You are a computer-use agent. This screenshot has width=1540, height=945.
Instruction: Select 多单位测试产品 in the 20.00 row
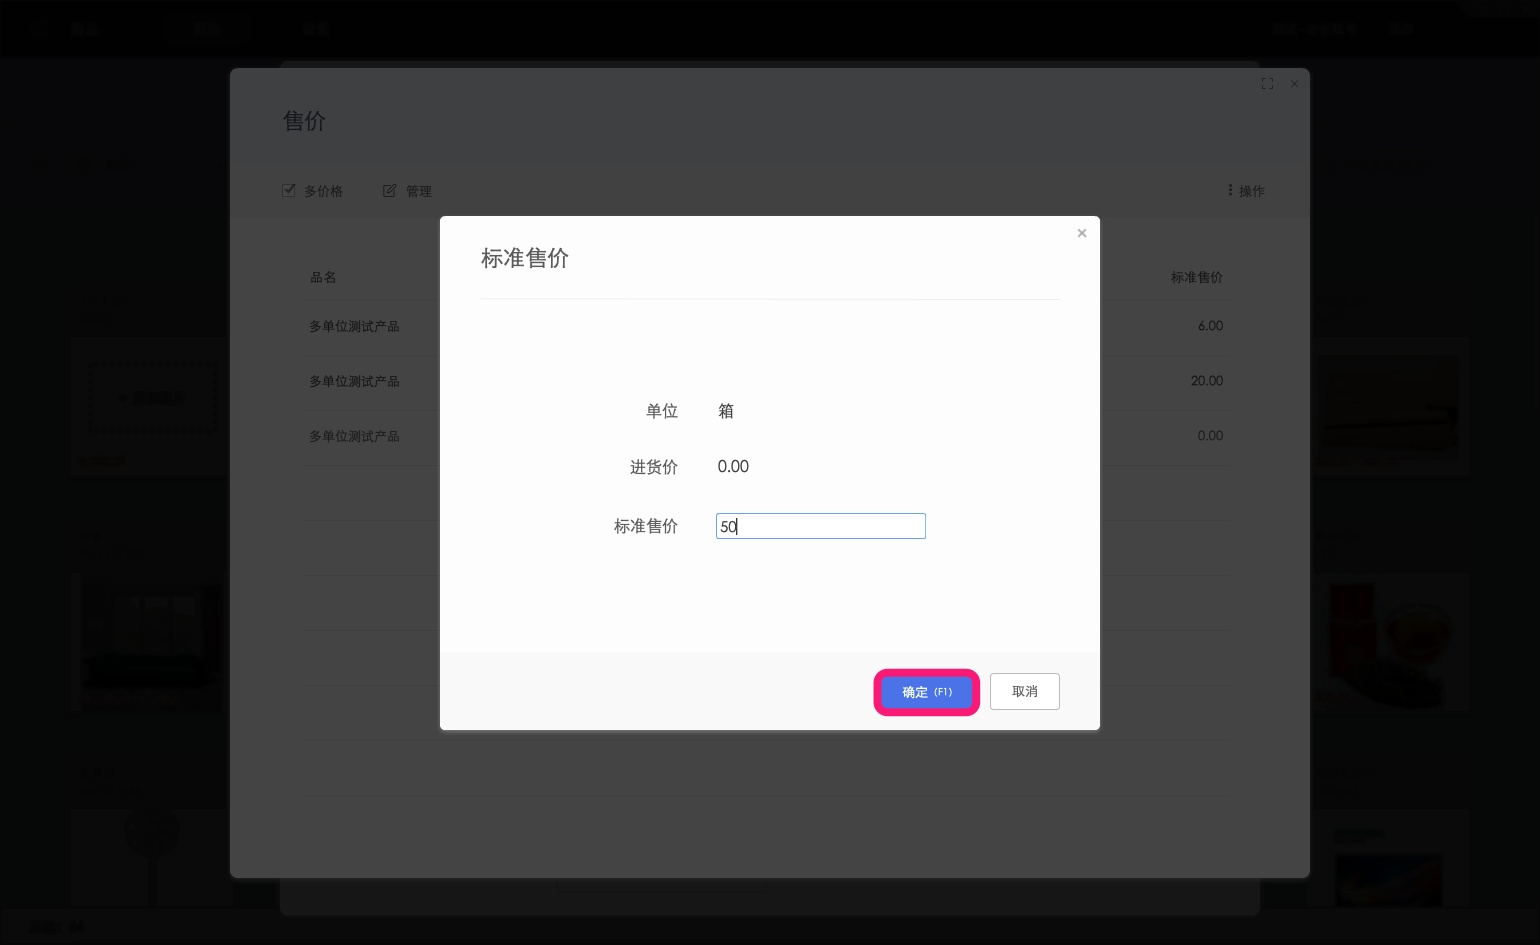pyautogui.click(x=354, y=381)
